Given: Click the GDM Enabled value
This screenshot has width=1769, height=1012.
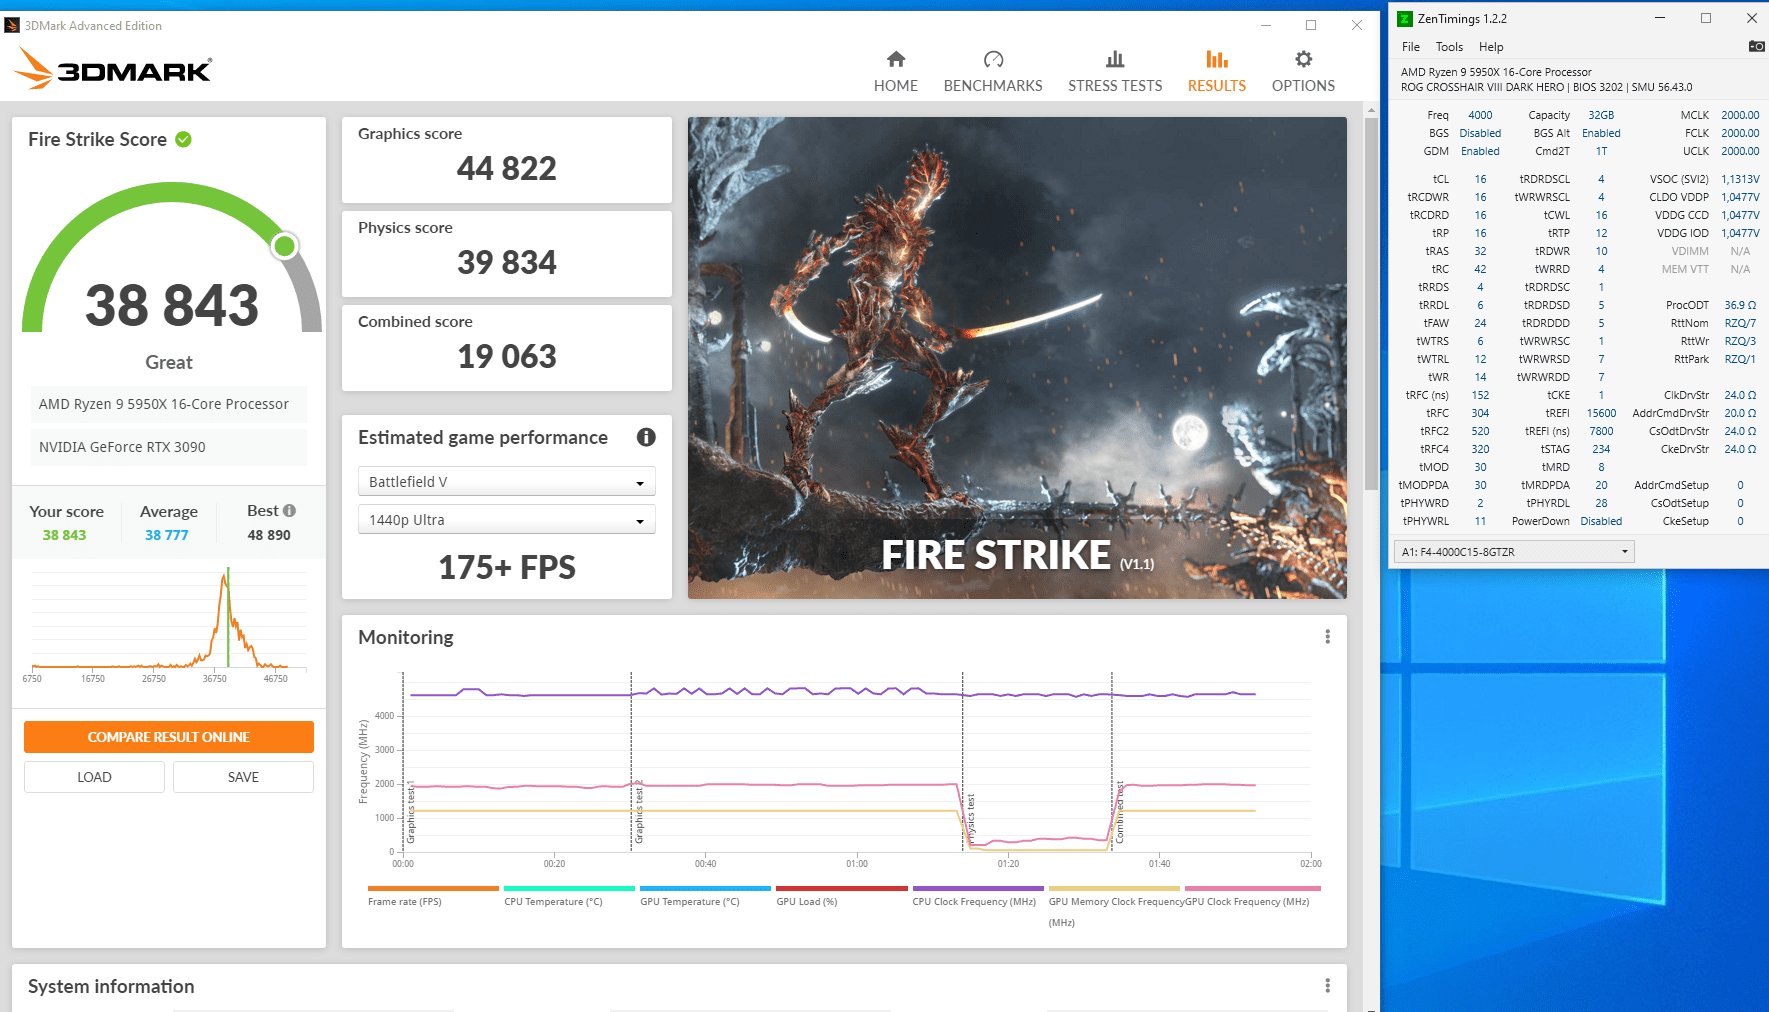Looking at the screenshot, I should (1480, 151).
